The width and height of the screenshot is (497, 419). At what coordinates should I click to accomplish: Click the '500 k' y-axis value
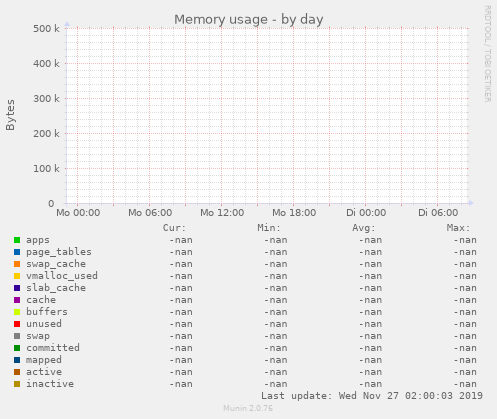click(46, 29)
